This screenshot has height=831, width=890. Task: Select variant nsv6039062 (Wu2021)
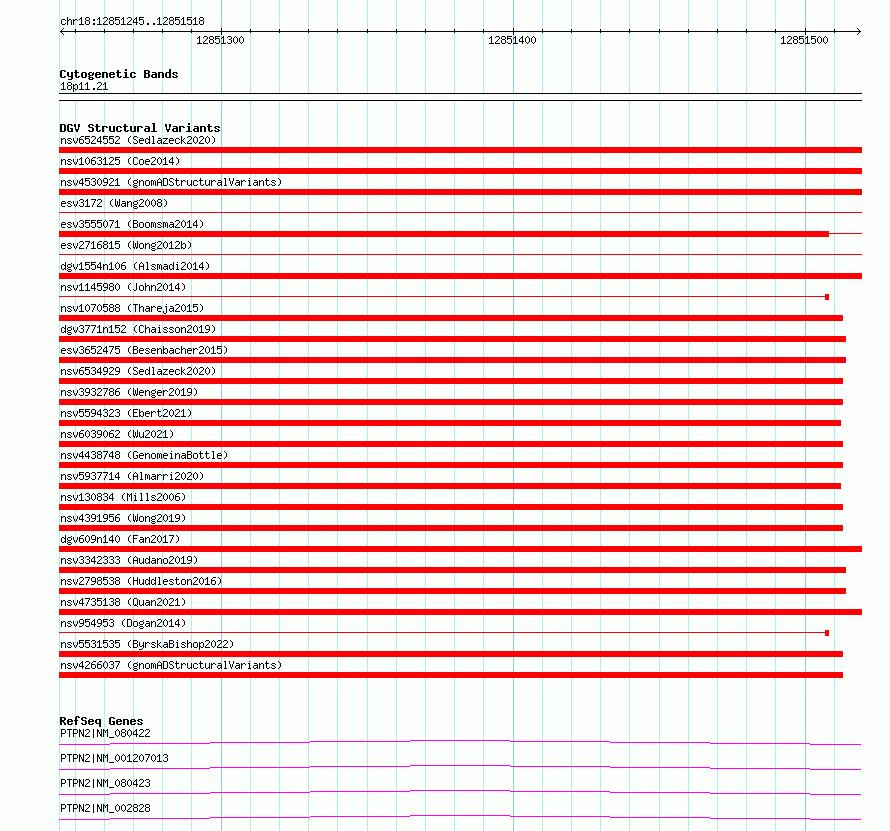[117, 434]
